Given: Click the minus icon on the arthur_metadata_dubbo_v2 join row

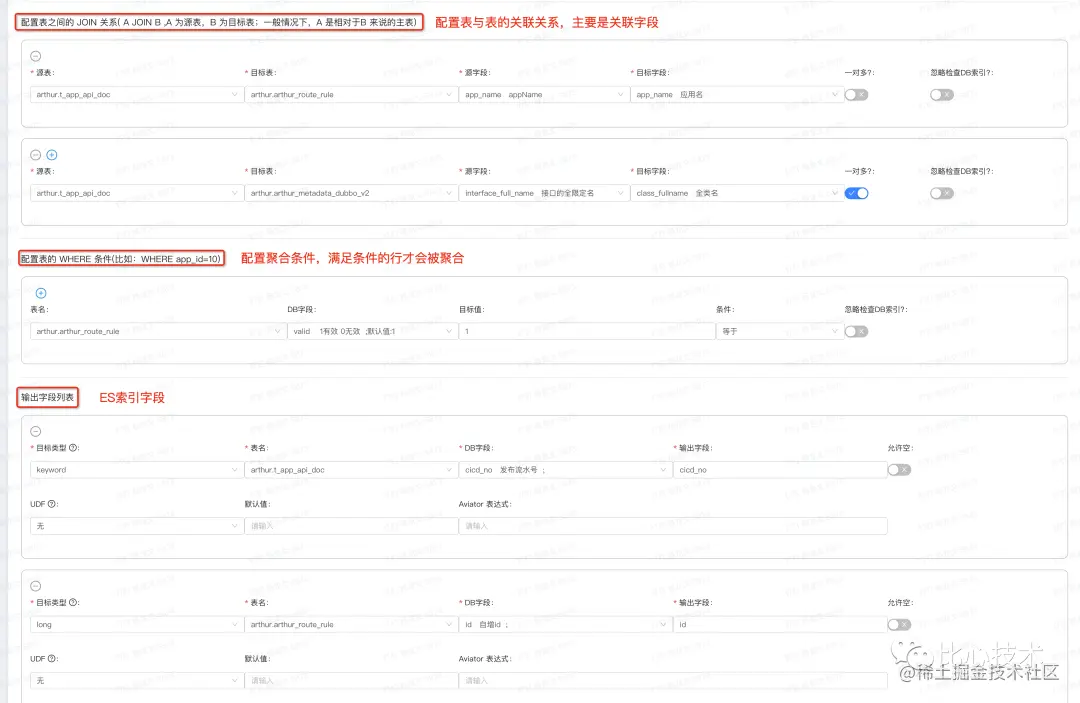Looking at the screenshot, I should tap(36, 155).
